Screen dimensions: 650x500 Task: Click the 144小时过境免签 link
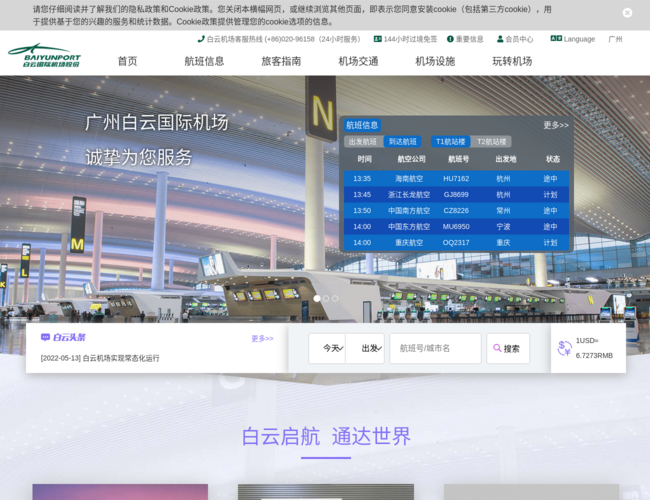coord(410,39)
